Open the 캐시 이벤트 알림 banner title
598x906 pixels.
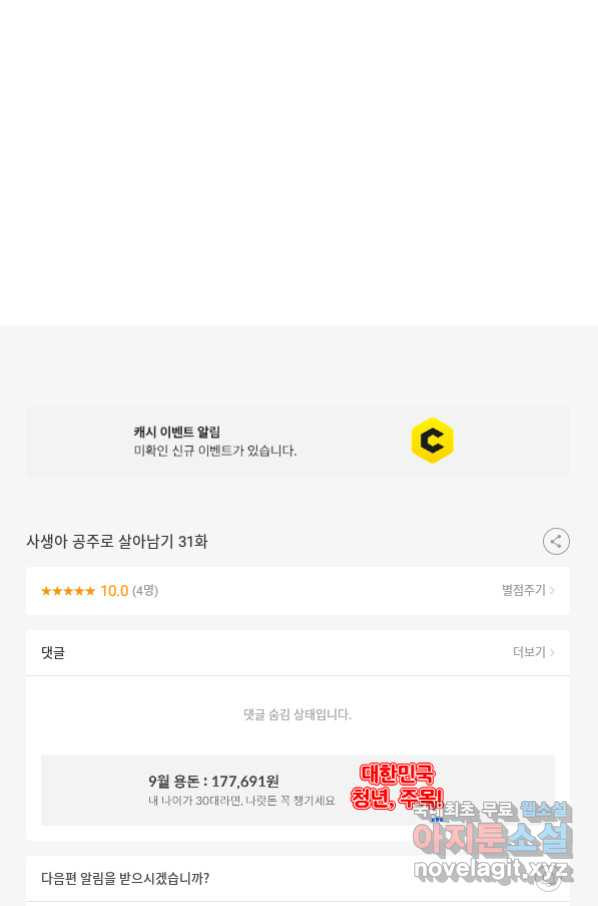177,432
